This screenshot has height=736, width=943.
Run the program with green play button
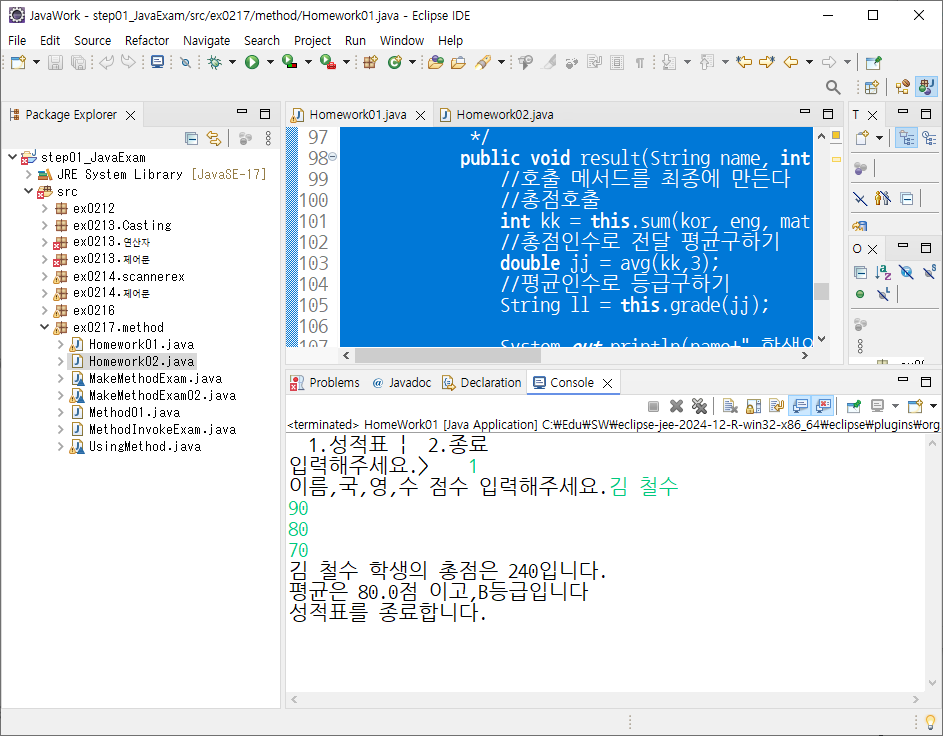point(252,62)
